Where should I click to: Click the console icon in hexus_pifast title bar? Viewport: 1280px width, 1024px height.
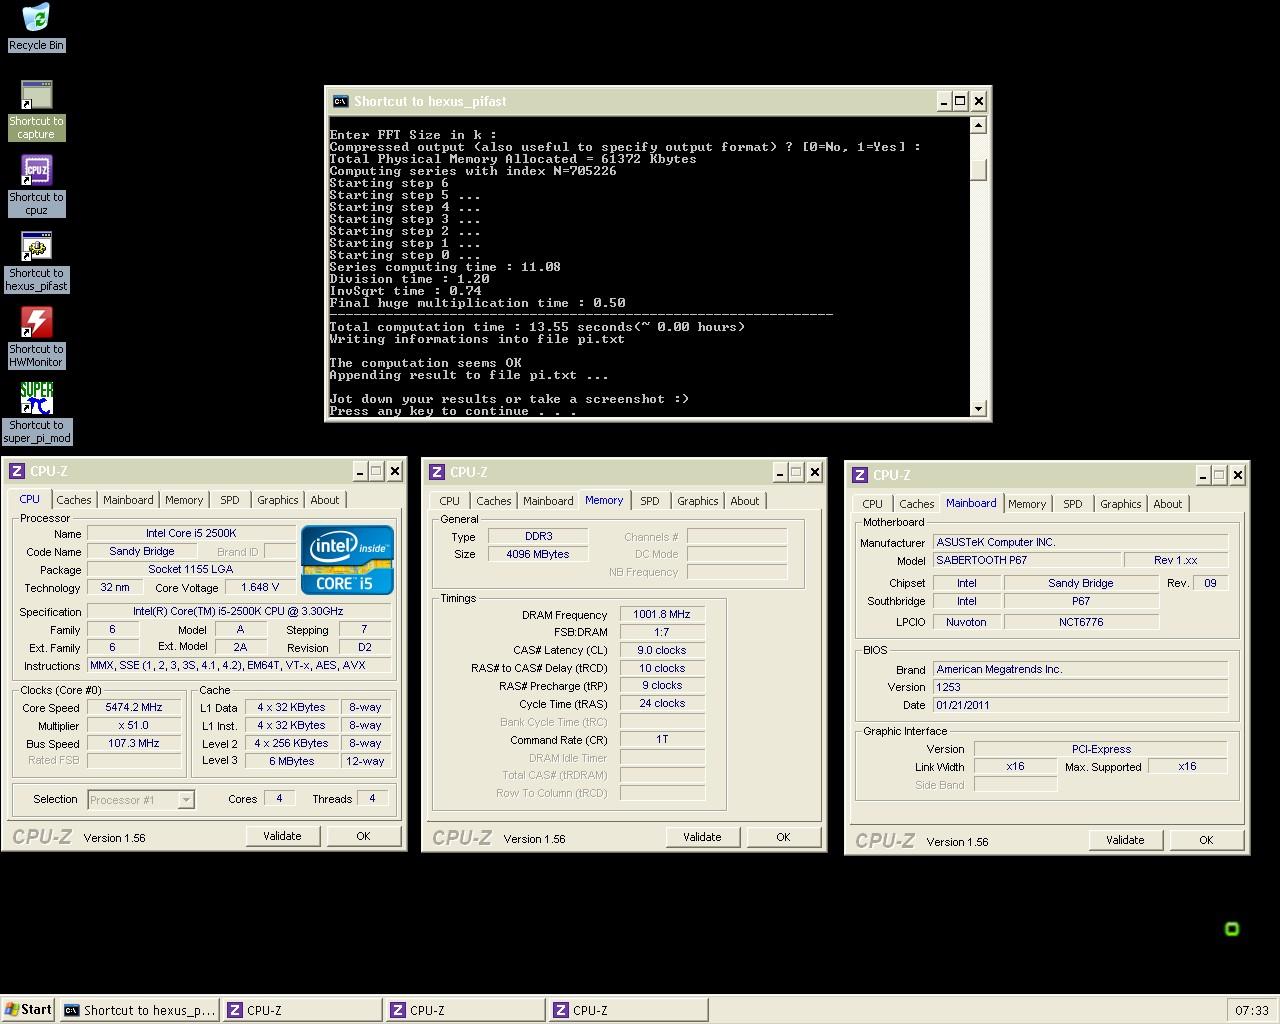pos(340,101)
